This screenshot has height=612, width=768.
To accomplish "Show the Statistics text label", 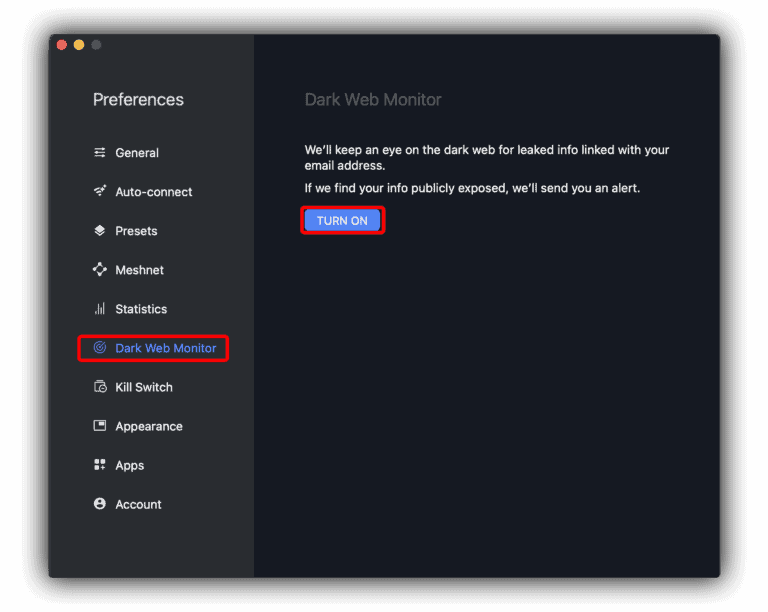I will pyautogui.click(x=141, y=309).
